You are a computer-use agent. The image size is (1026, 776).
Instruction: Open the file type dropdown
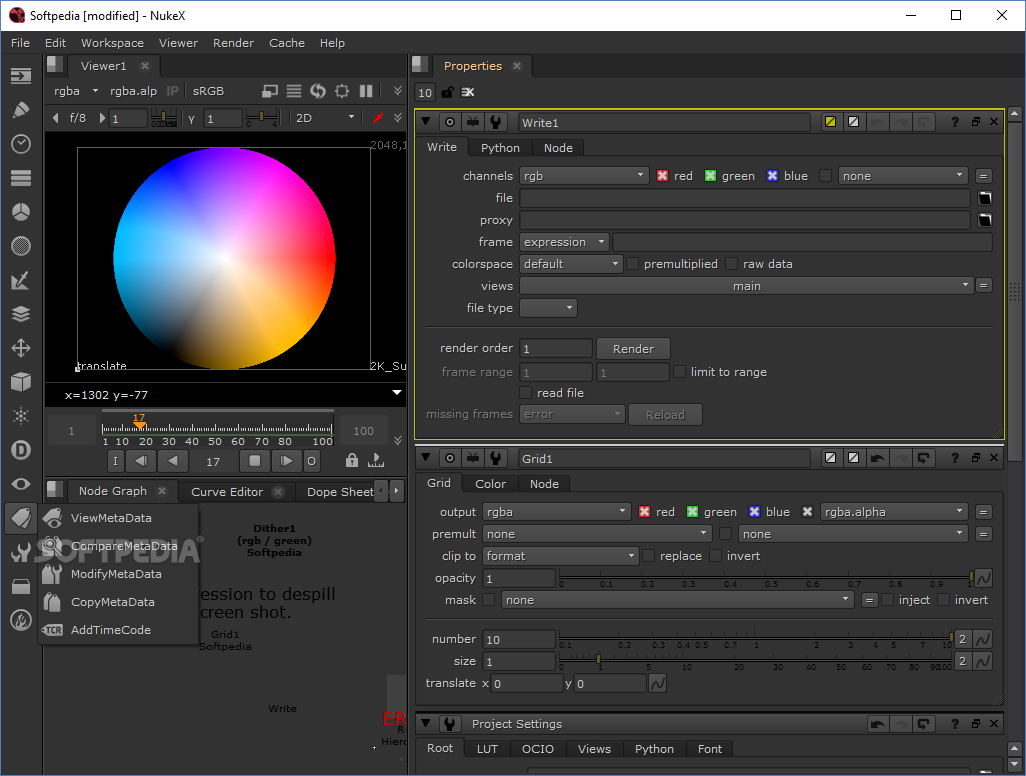pos(548,308)
